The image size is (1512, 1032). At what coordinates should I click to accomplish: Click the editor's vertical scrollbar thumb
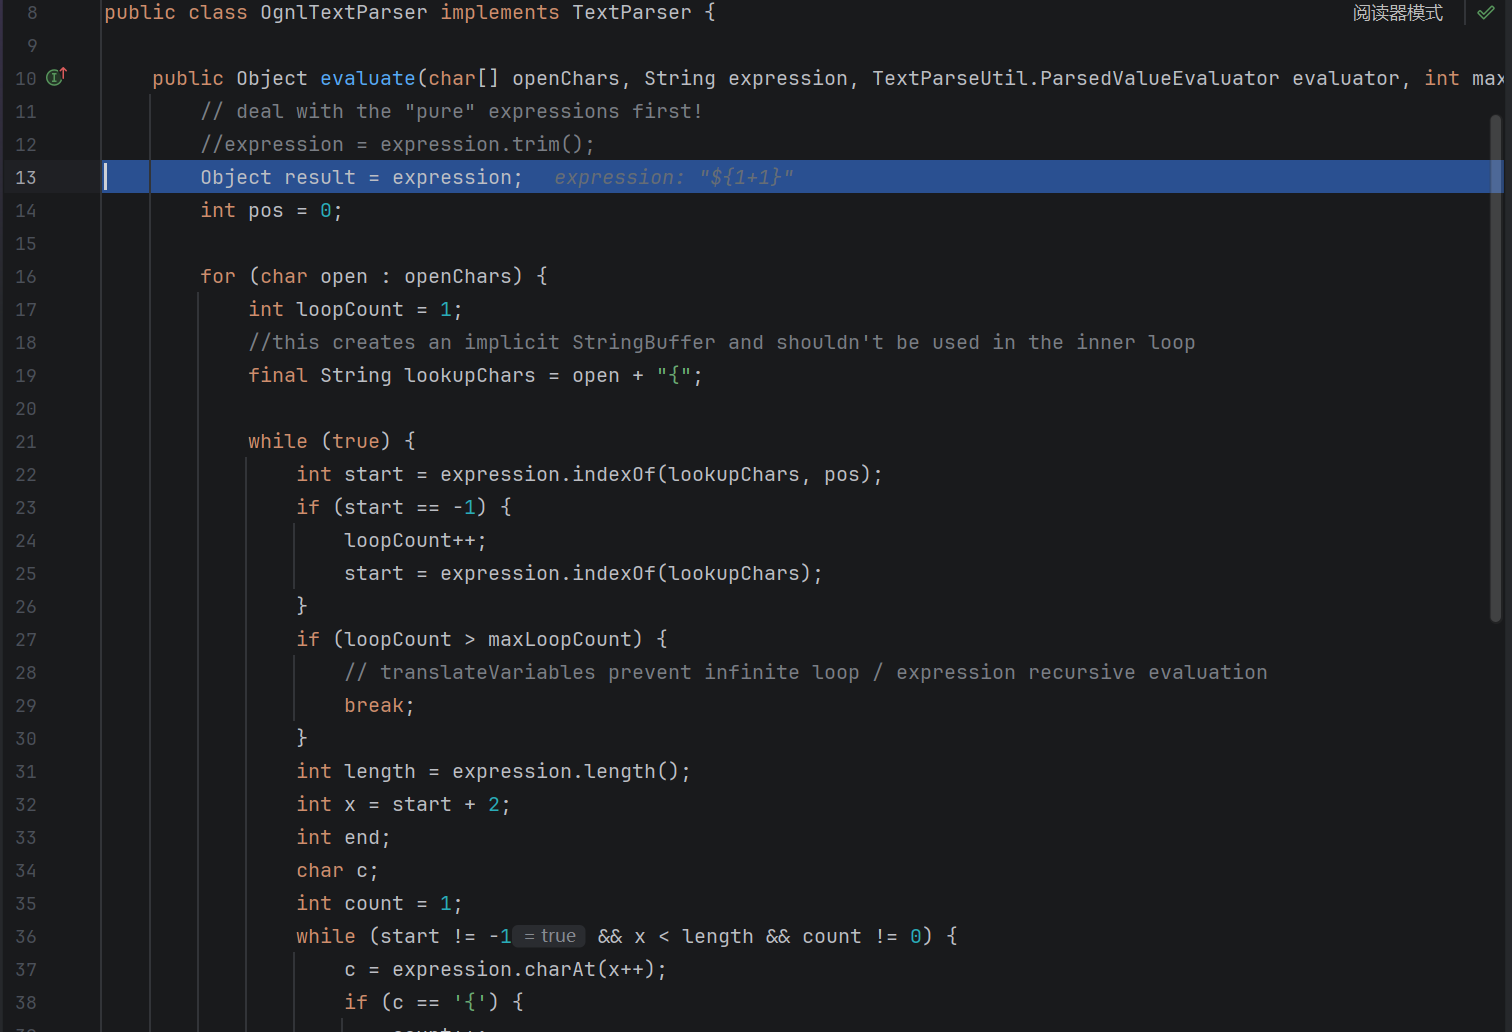(x=1496, y=368)
